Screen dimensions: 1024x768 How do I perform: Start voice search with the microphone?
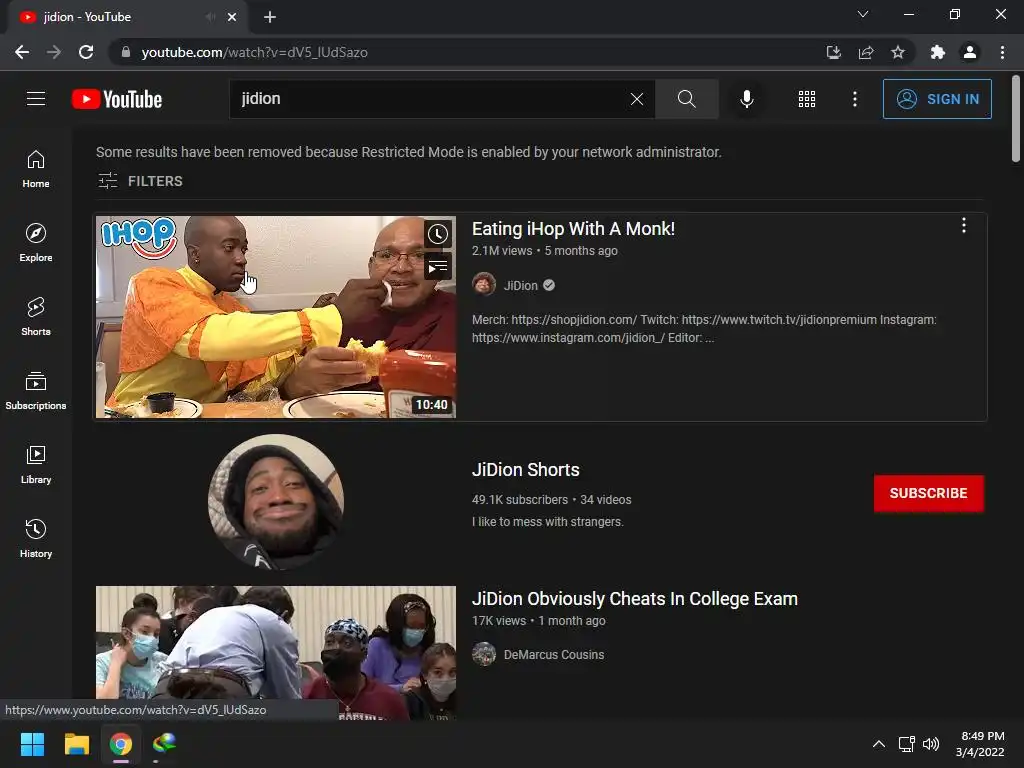(746, 99)
